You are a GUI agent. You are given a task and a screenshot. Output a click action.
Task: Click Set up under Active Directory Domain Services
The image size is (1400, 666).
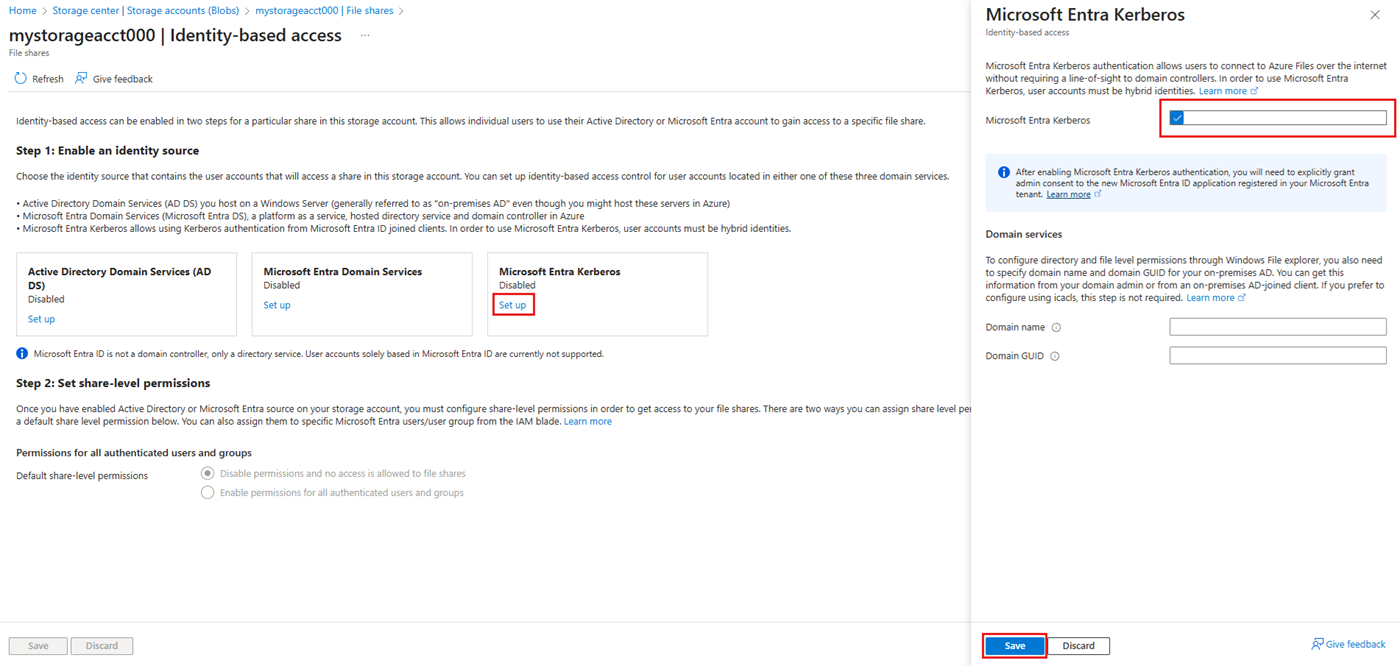[41, 319]
